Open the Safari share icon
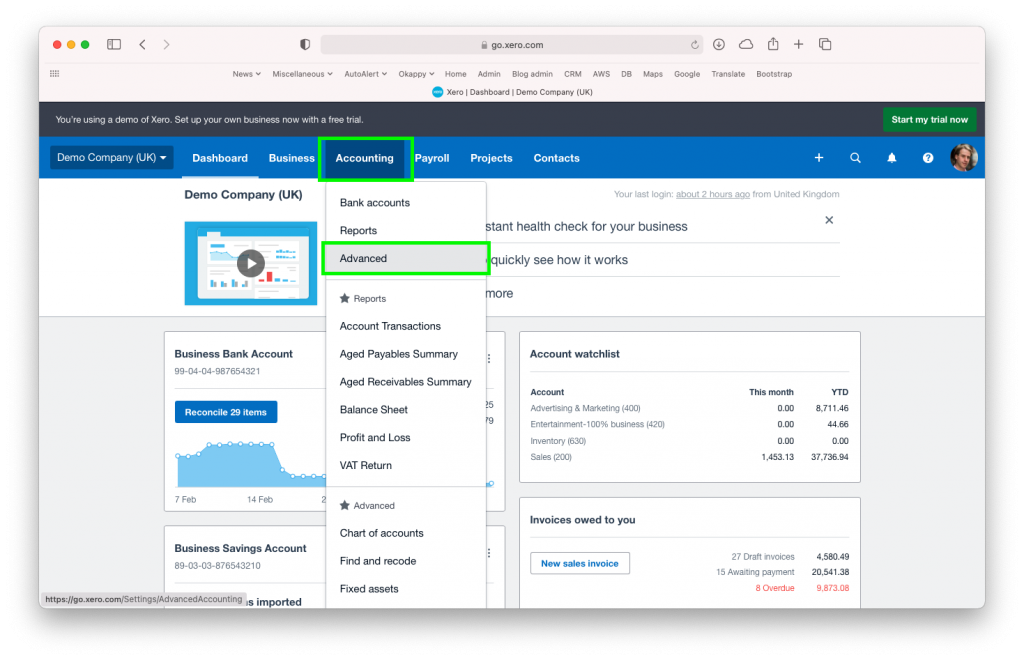1024x660 pixels. tap(773, 44)
